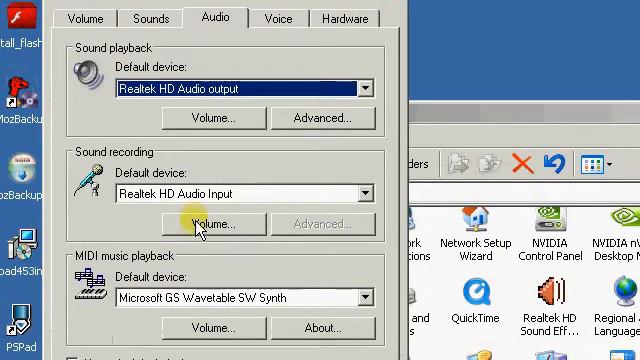Open the MIDI playback device dropdown arrow
This screenshot has width=640, height=360.
[366, 298]
